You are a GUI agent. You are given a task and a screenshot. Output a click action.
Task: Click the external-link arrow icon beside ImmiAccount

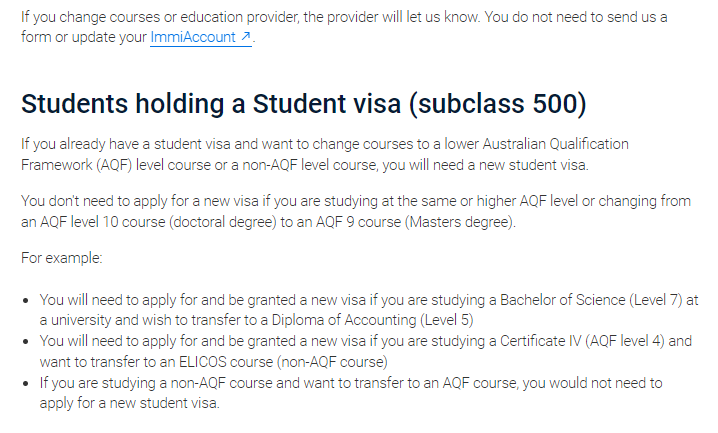(246, 36)
